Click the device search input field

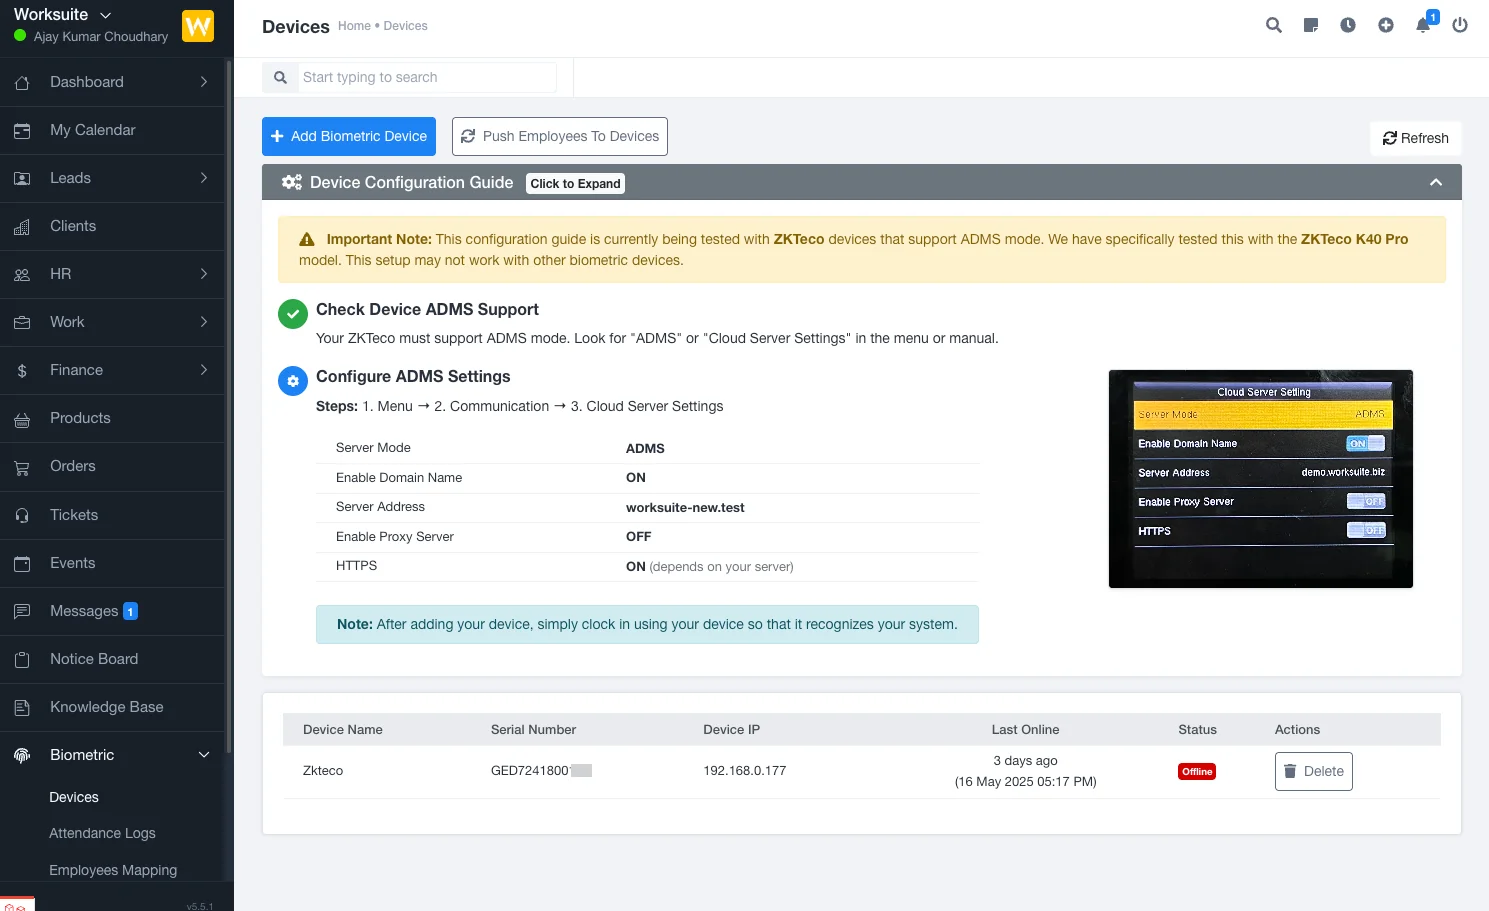[426, 77]
